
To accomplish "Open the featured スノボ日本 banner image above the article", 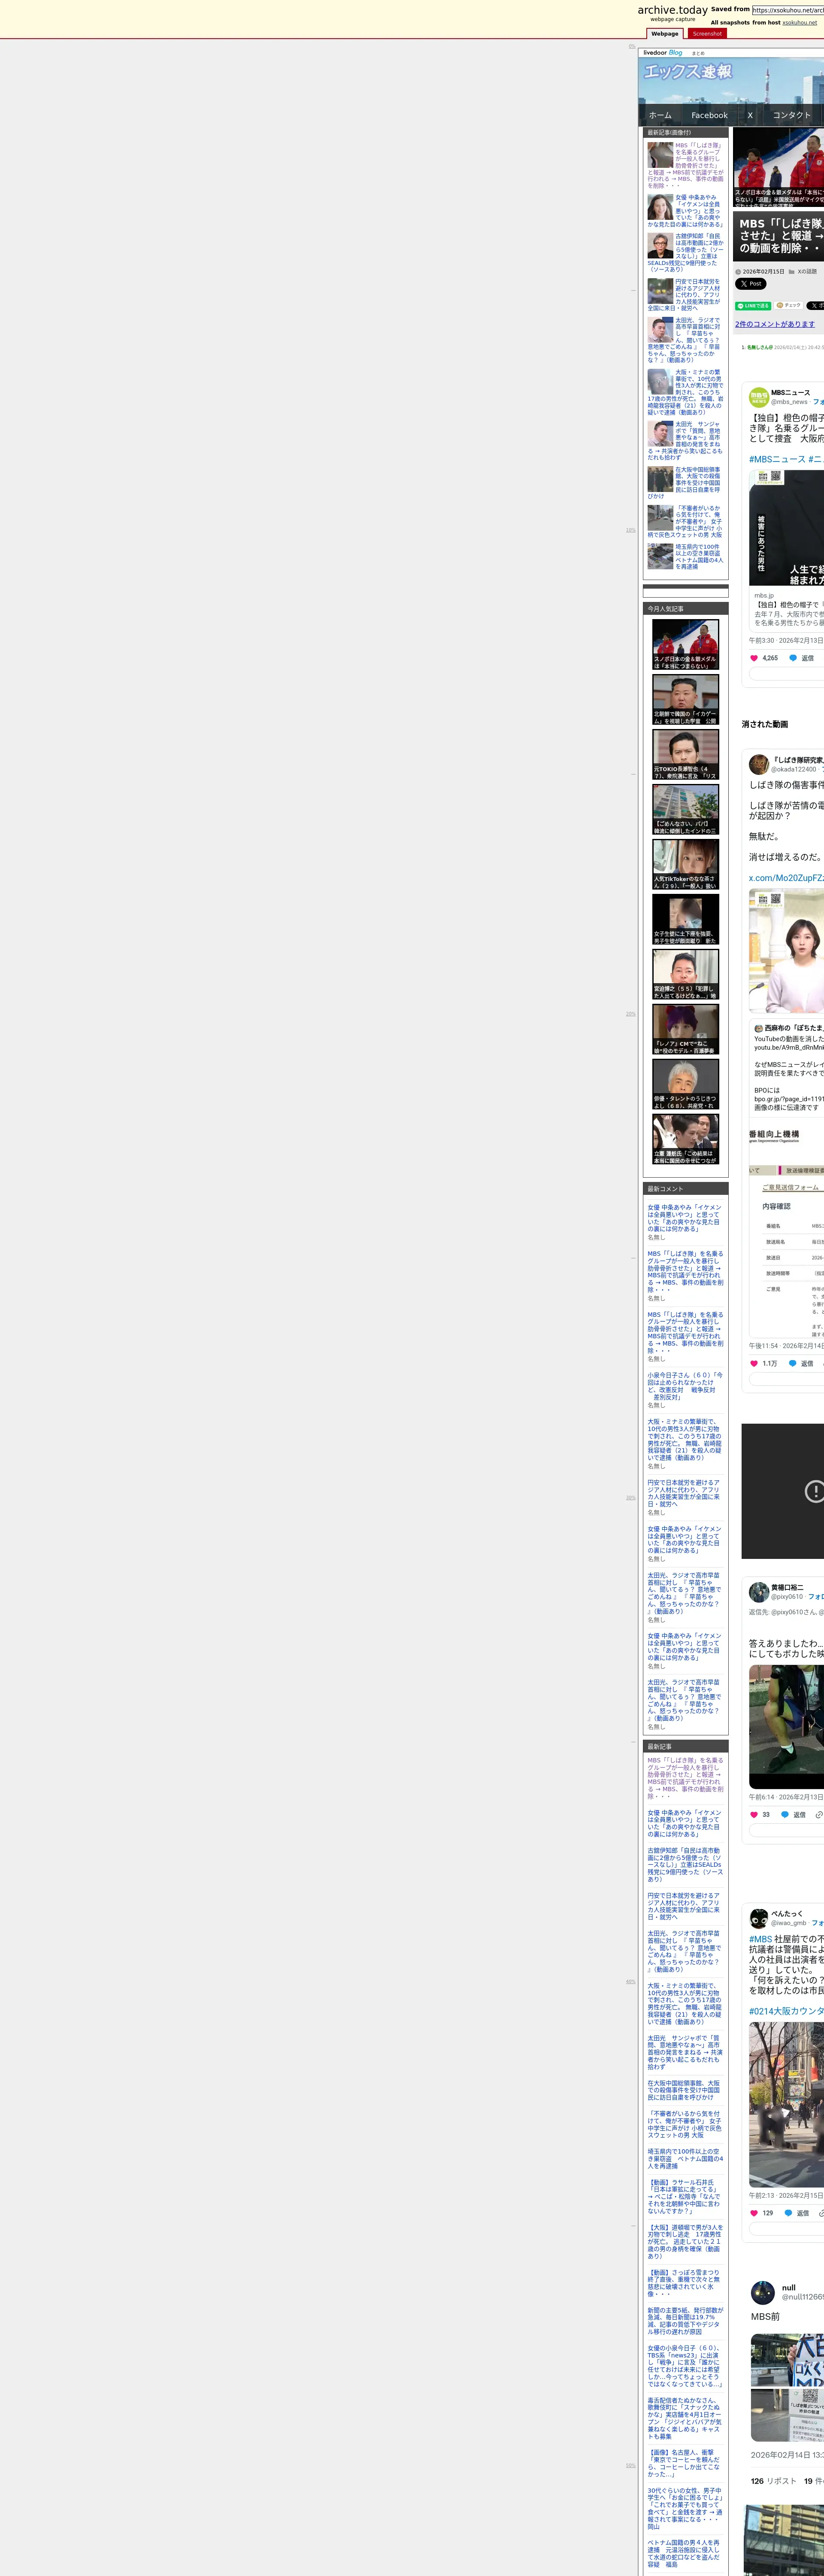I will click(779, 166).
